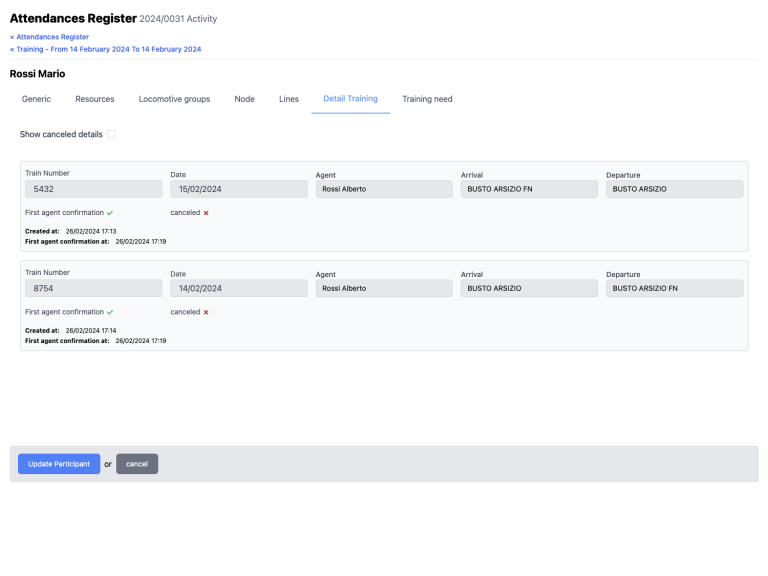Click Arrival field with BUSTO ARSIZIO FN
This screenshot has width=768, height=576.
pyautogui.click(x=528, y=189)
